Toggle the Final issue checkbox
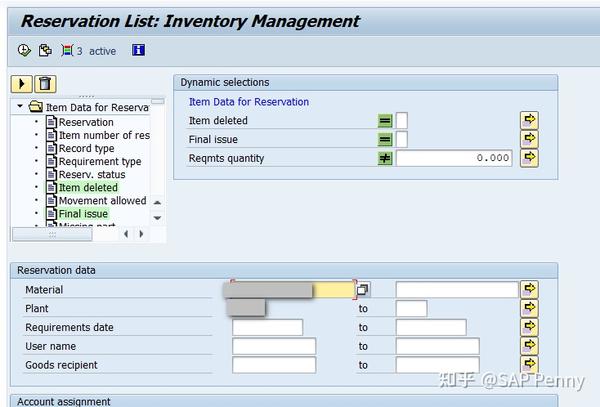Screen dimensions: 600x407 coord(402,140)
